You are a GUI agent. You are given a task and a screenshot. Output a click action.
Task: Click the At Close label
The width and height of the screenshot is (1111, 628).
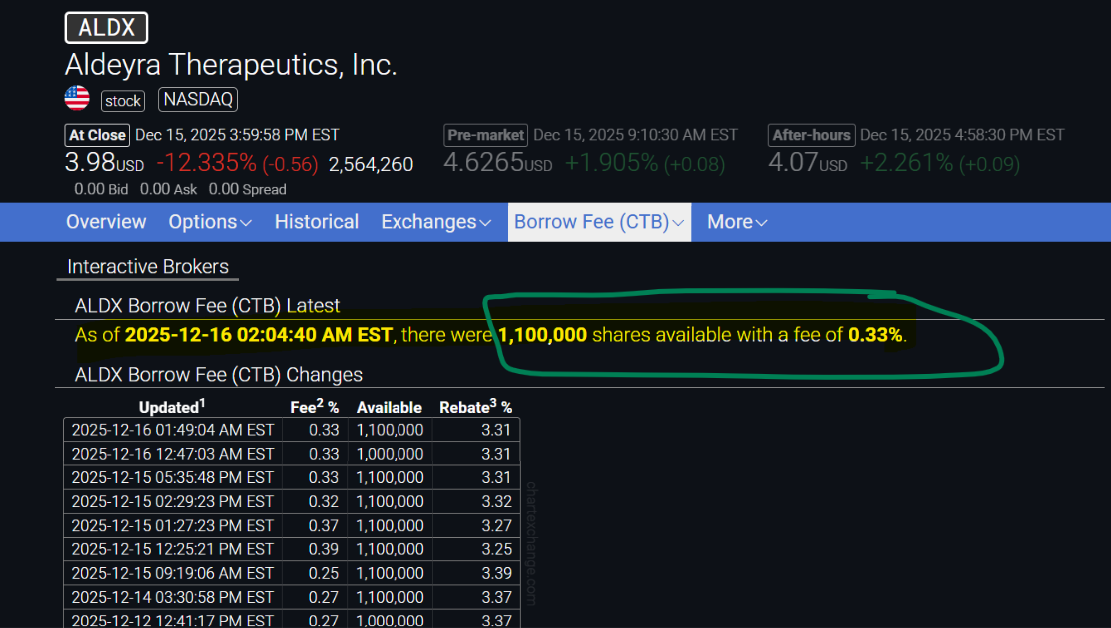click(97, 135)
